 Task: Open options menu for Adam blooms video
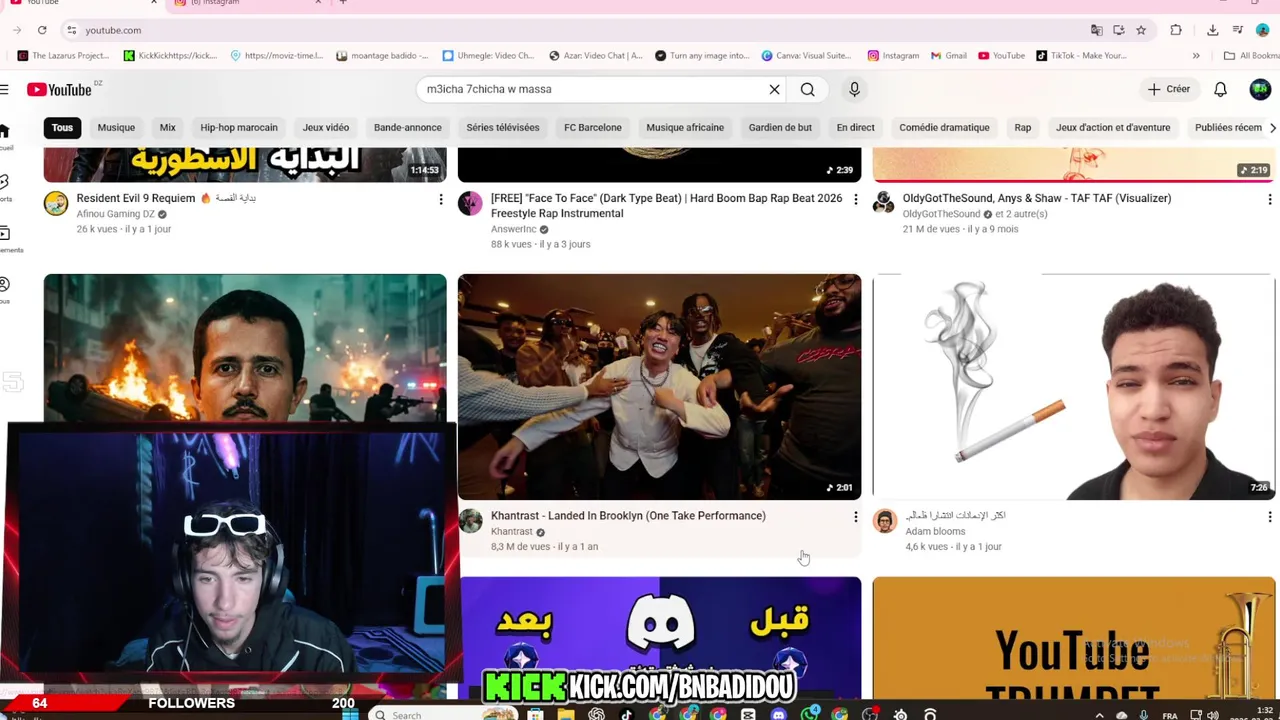[x=1269, y=517]
